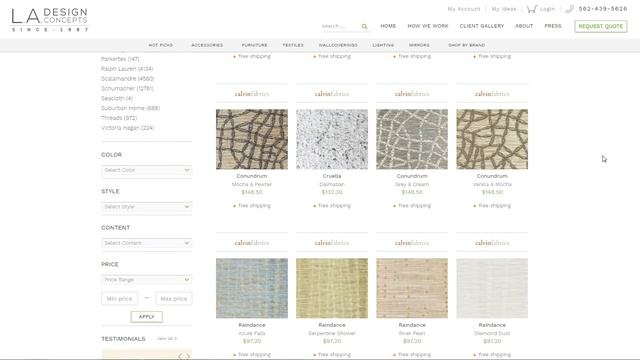This screenshot has width=640, height=360.
Task: Open the Textiles menu
Action: tap(293, 45)
